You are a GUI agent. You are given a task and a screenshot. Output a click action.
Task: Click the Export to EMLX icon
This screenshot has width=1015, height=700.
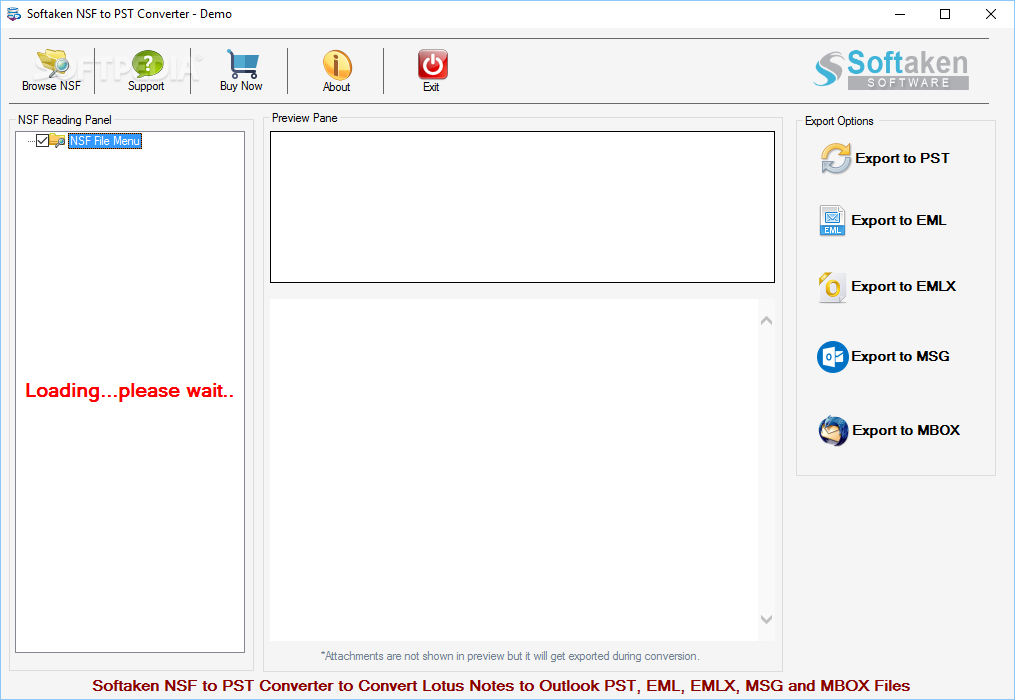(832, 287)
